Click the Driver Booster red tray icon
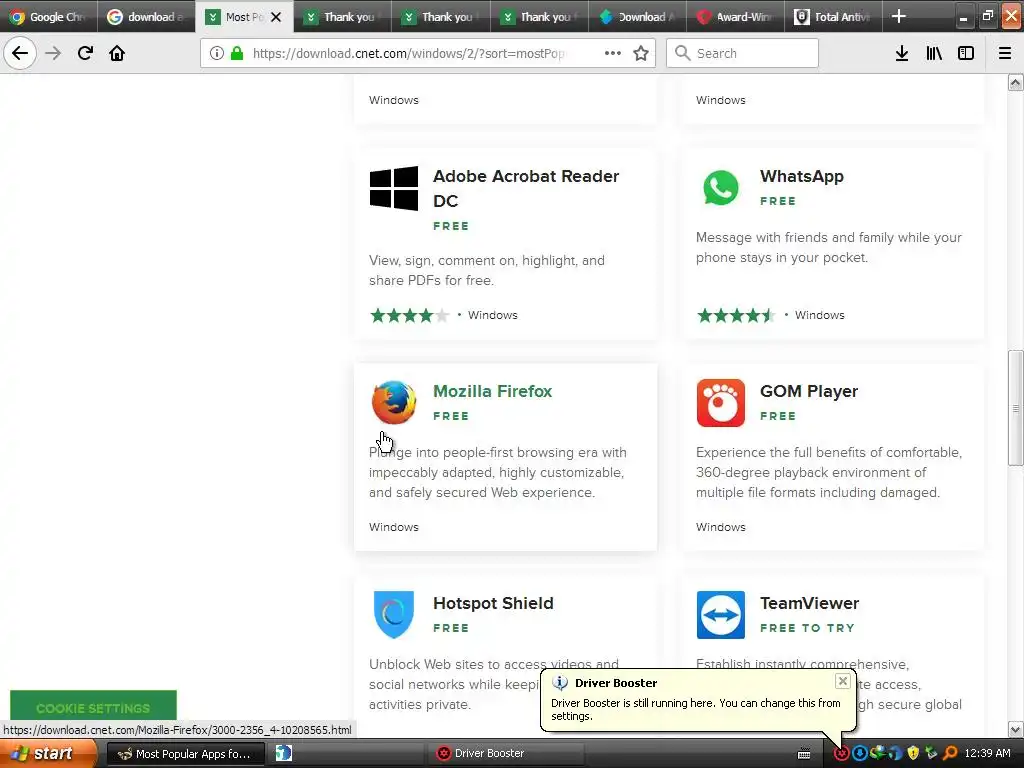This screenshot has height=768, width=1024. pos(841,754)
